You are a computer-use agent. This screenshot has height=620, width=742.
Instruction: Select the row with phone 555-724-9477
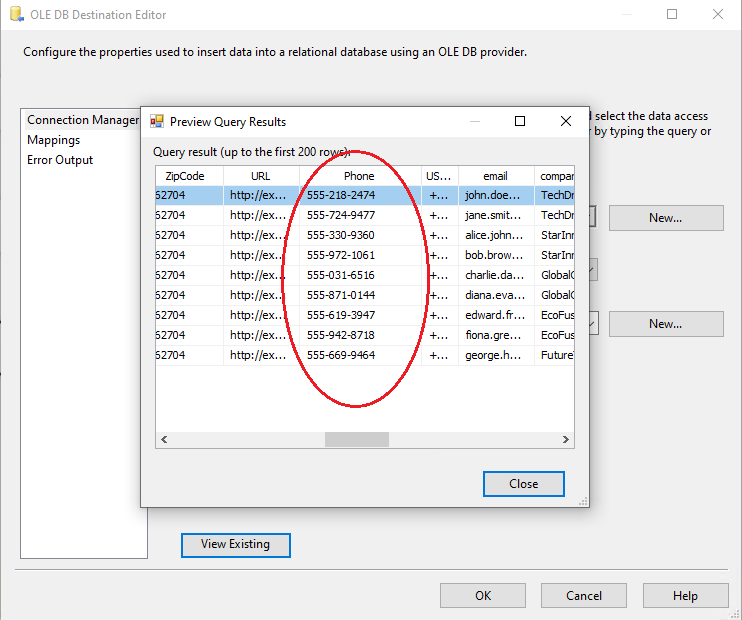(x=341, y=215)
